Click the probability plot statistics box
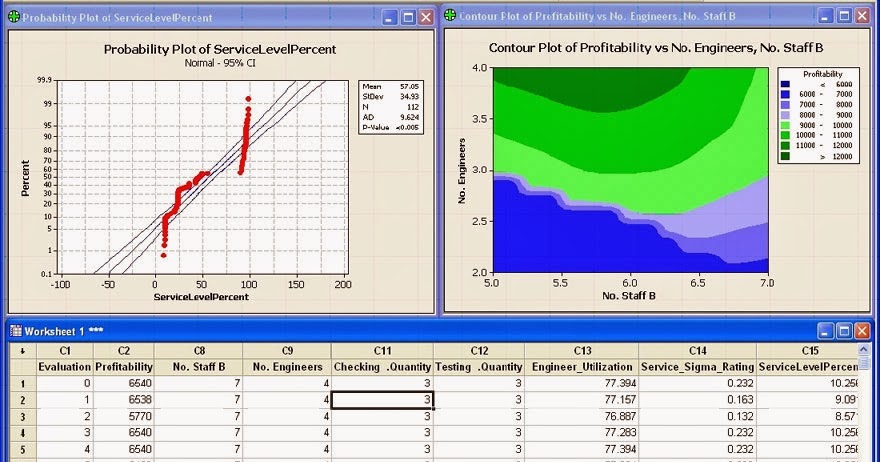 pos(391,107)
